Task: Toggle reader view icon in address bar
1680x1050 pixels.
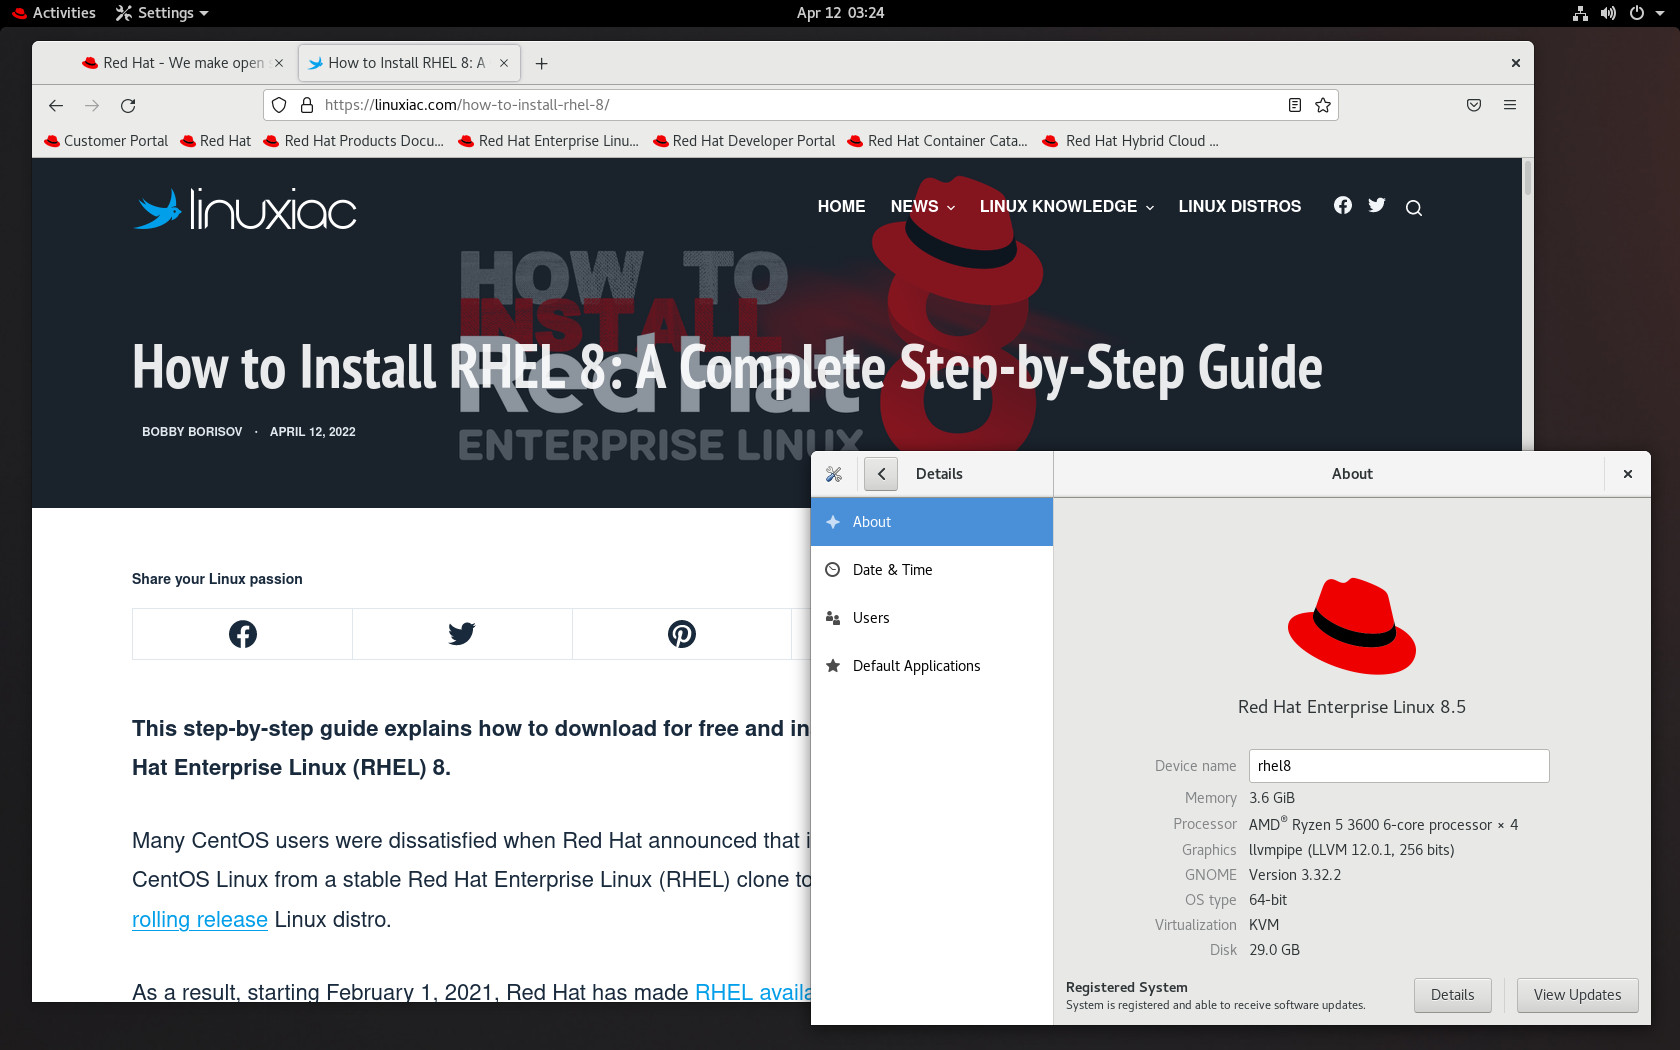Action: (1295, 105)
